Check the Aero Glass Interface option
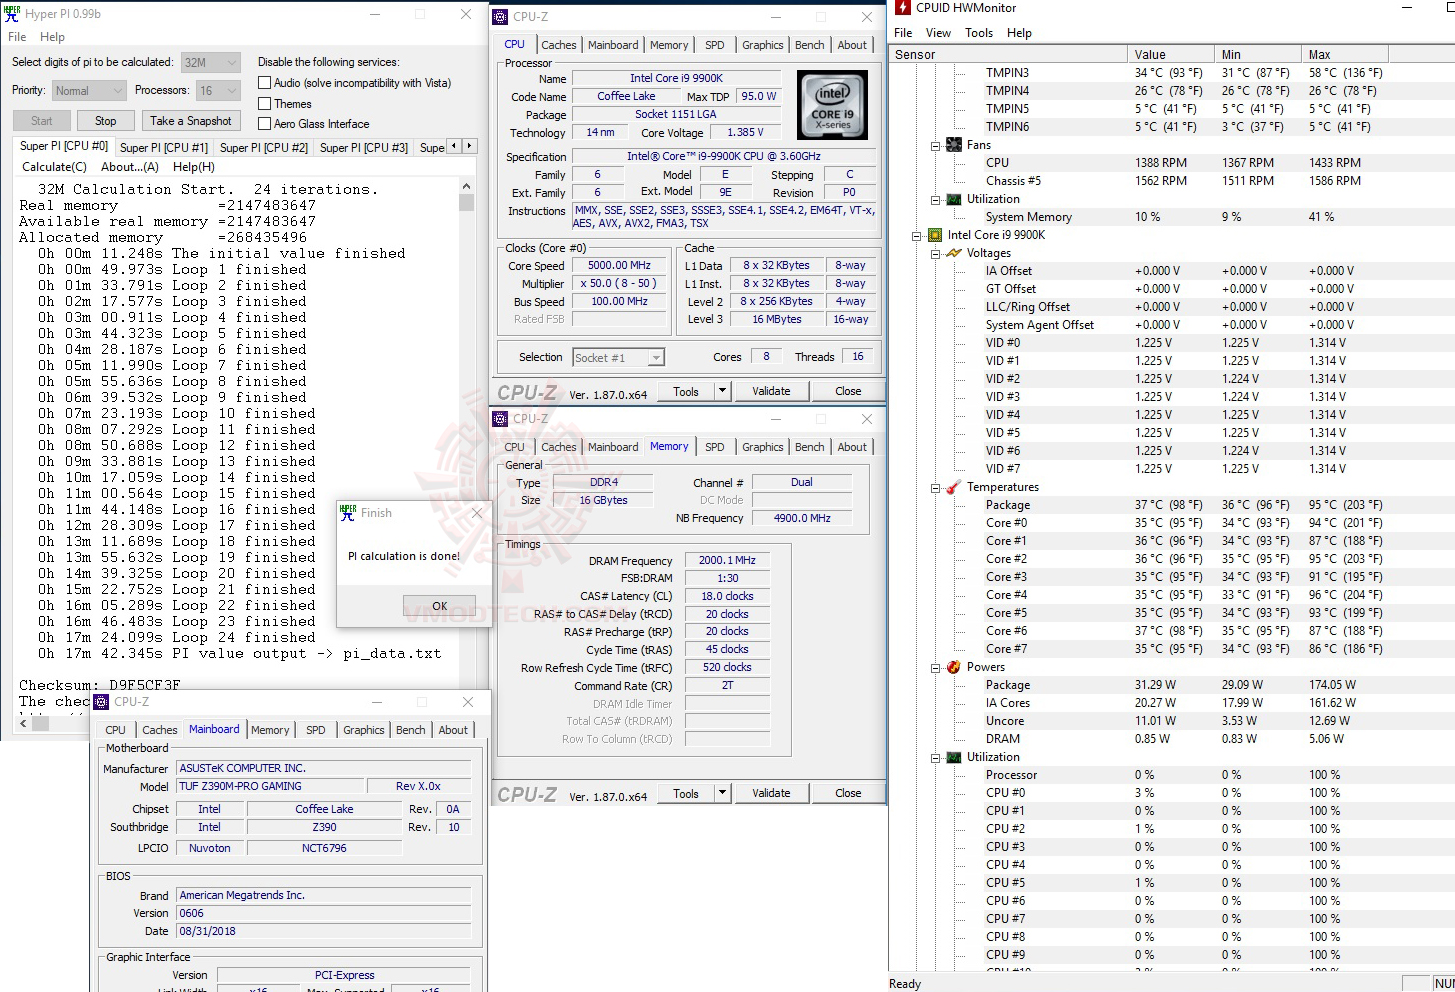Screen dimensions: 1455x992 pyautogui.click(x=265, y=123)
